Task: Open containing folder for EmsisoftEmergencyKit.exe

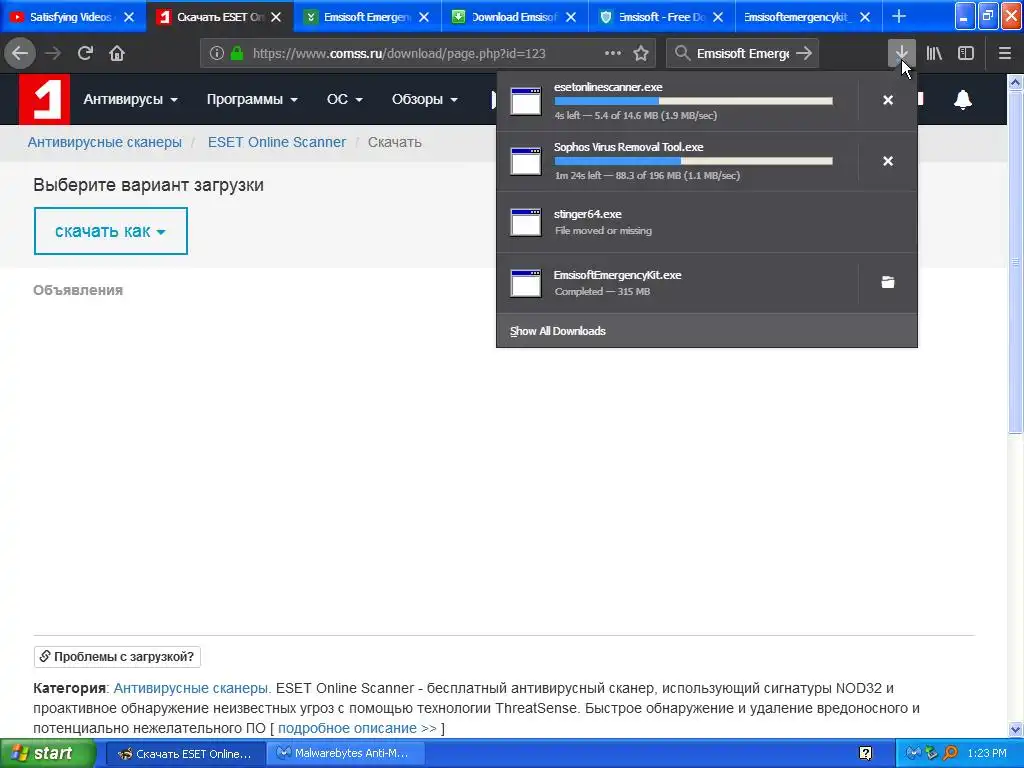Action: pos(888,282)
